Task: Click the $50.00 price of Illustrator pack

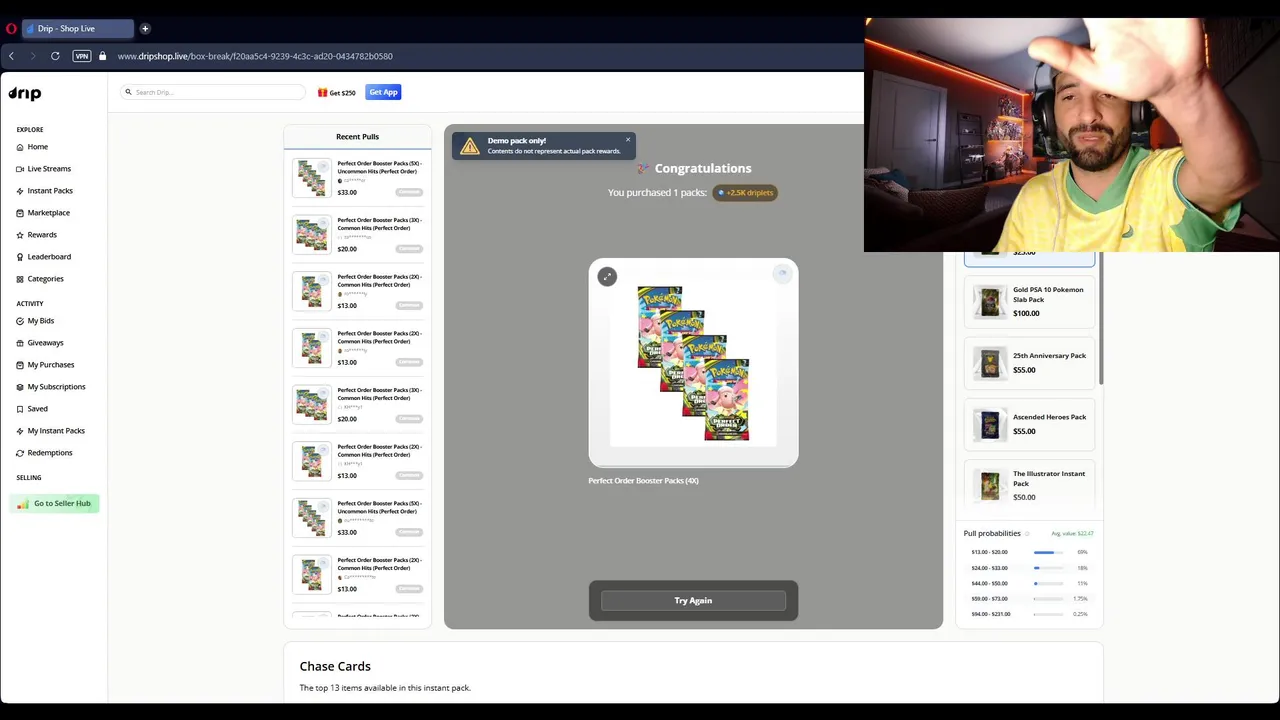Action: pyautogui.click(x=1024, y=497)
